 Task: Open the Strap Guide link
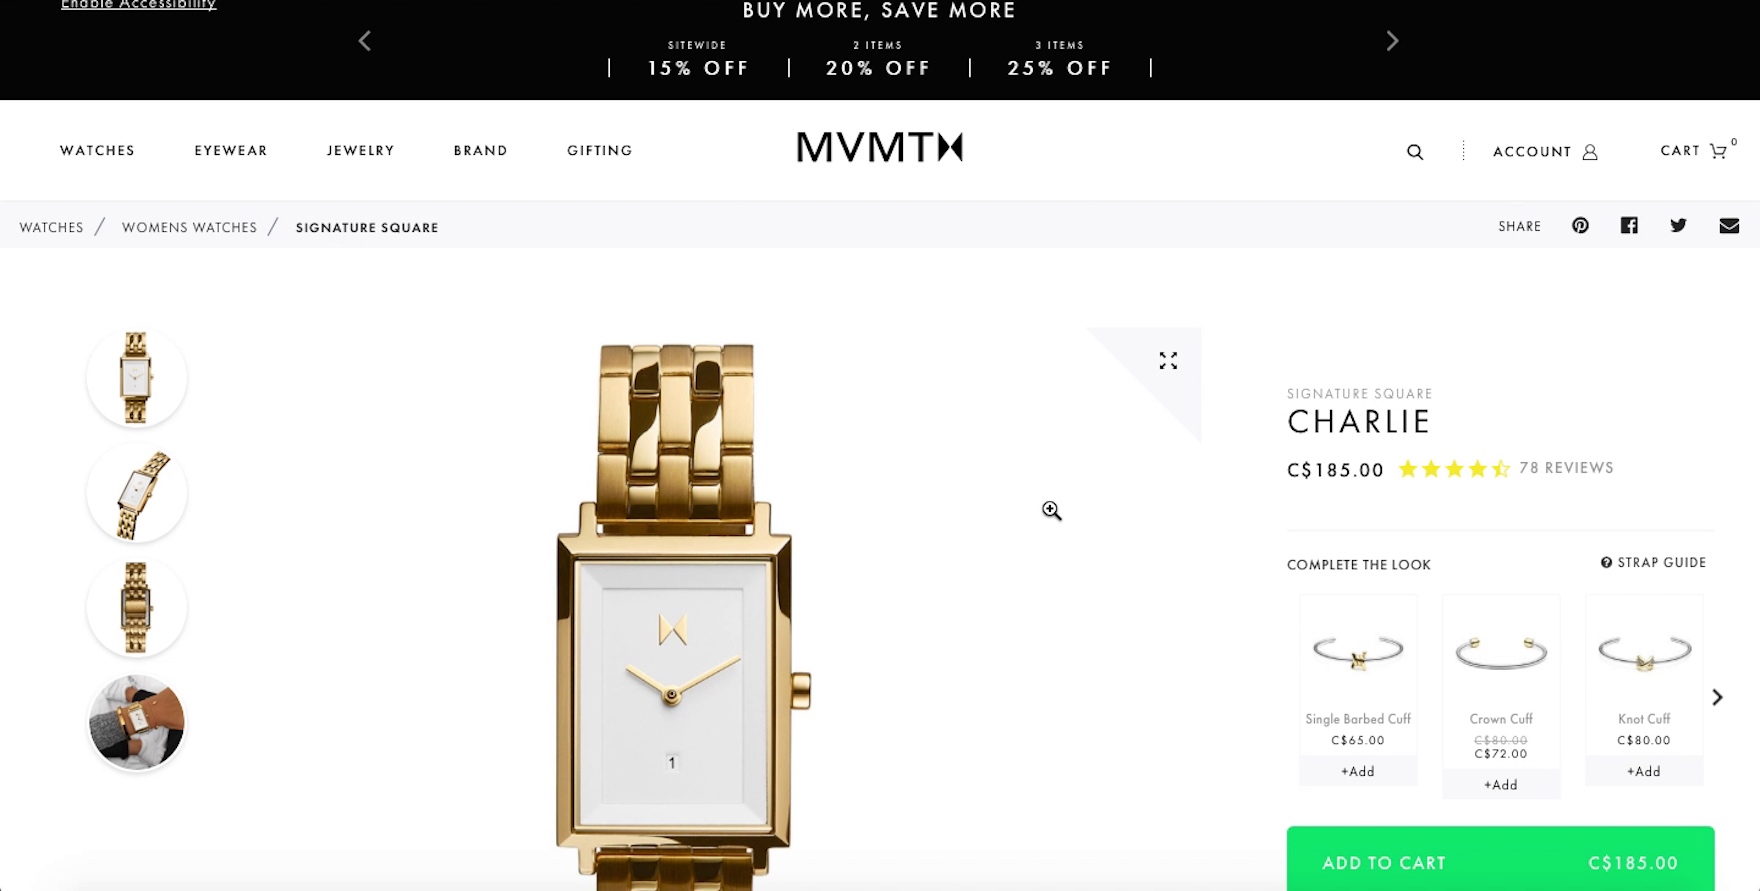pos(1654,563)
